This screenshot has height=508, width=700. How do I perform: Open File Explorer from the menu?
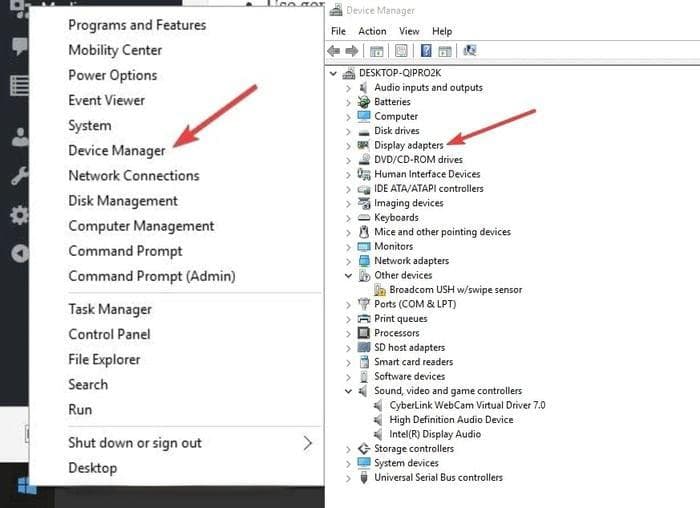coord(104,360)
